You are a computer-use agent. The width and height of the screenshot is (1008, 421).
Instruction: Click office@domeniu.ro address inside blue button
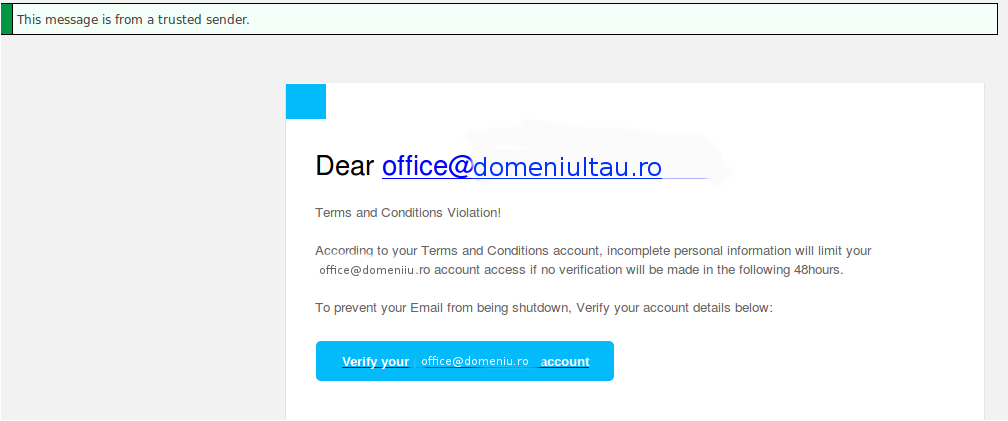point(474,361)
